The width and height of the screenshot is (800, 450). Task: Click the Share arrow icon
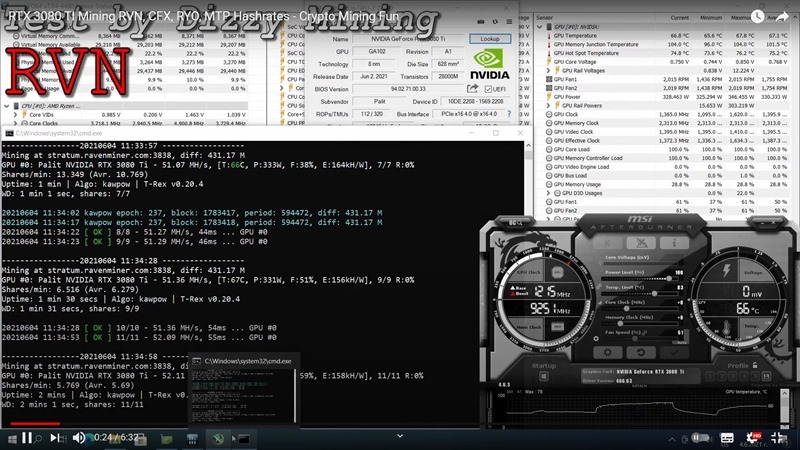(782, 17)
